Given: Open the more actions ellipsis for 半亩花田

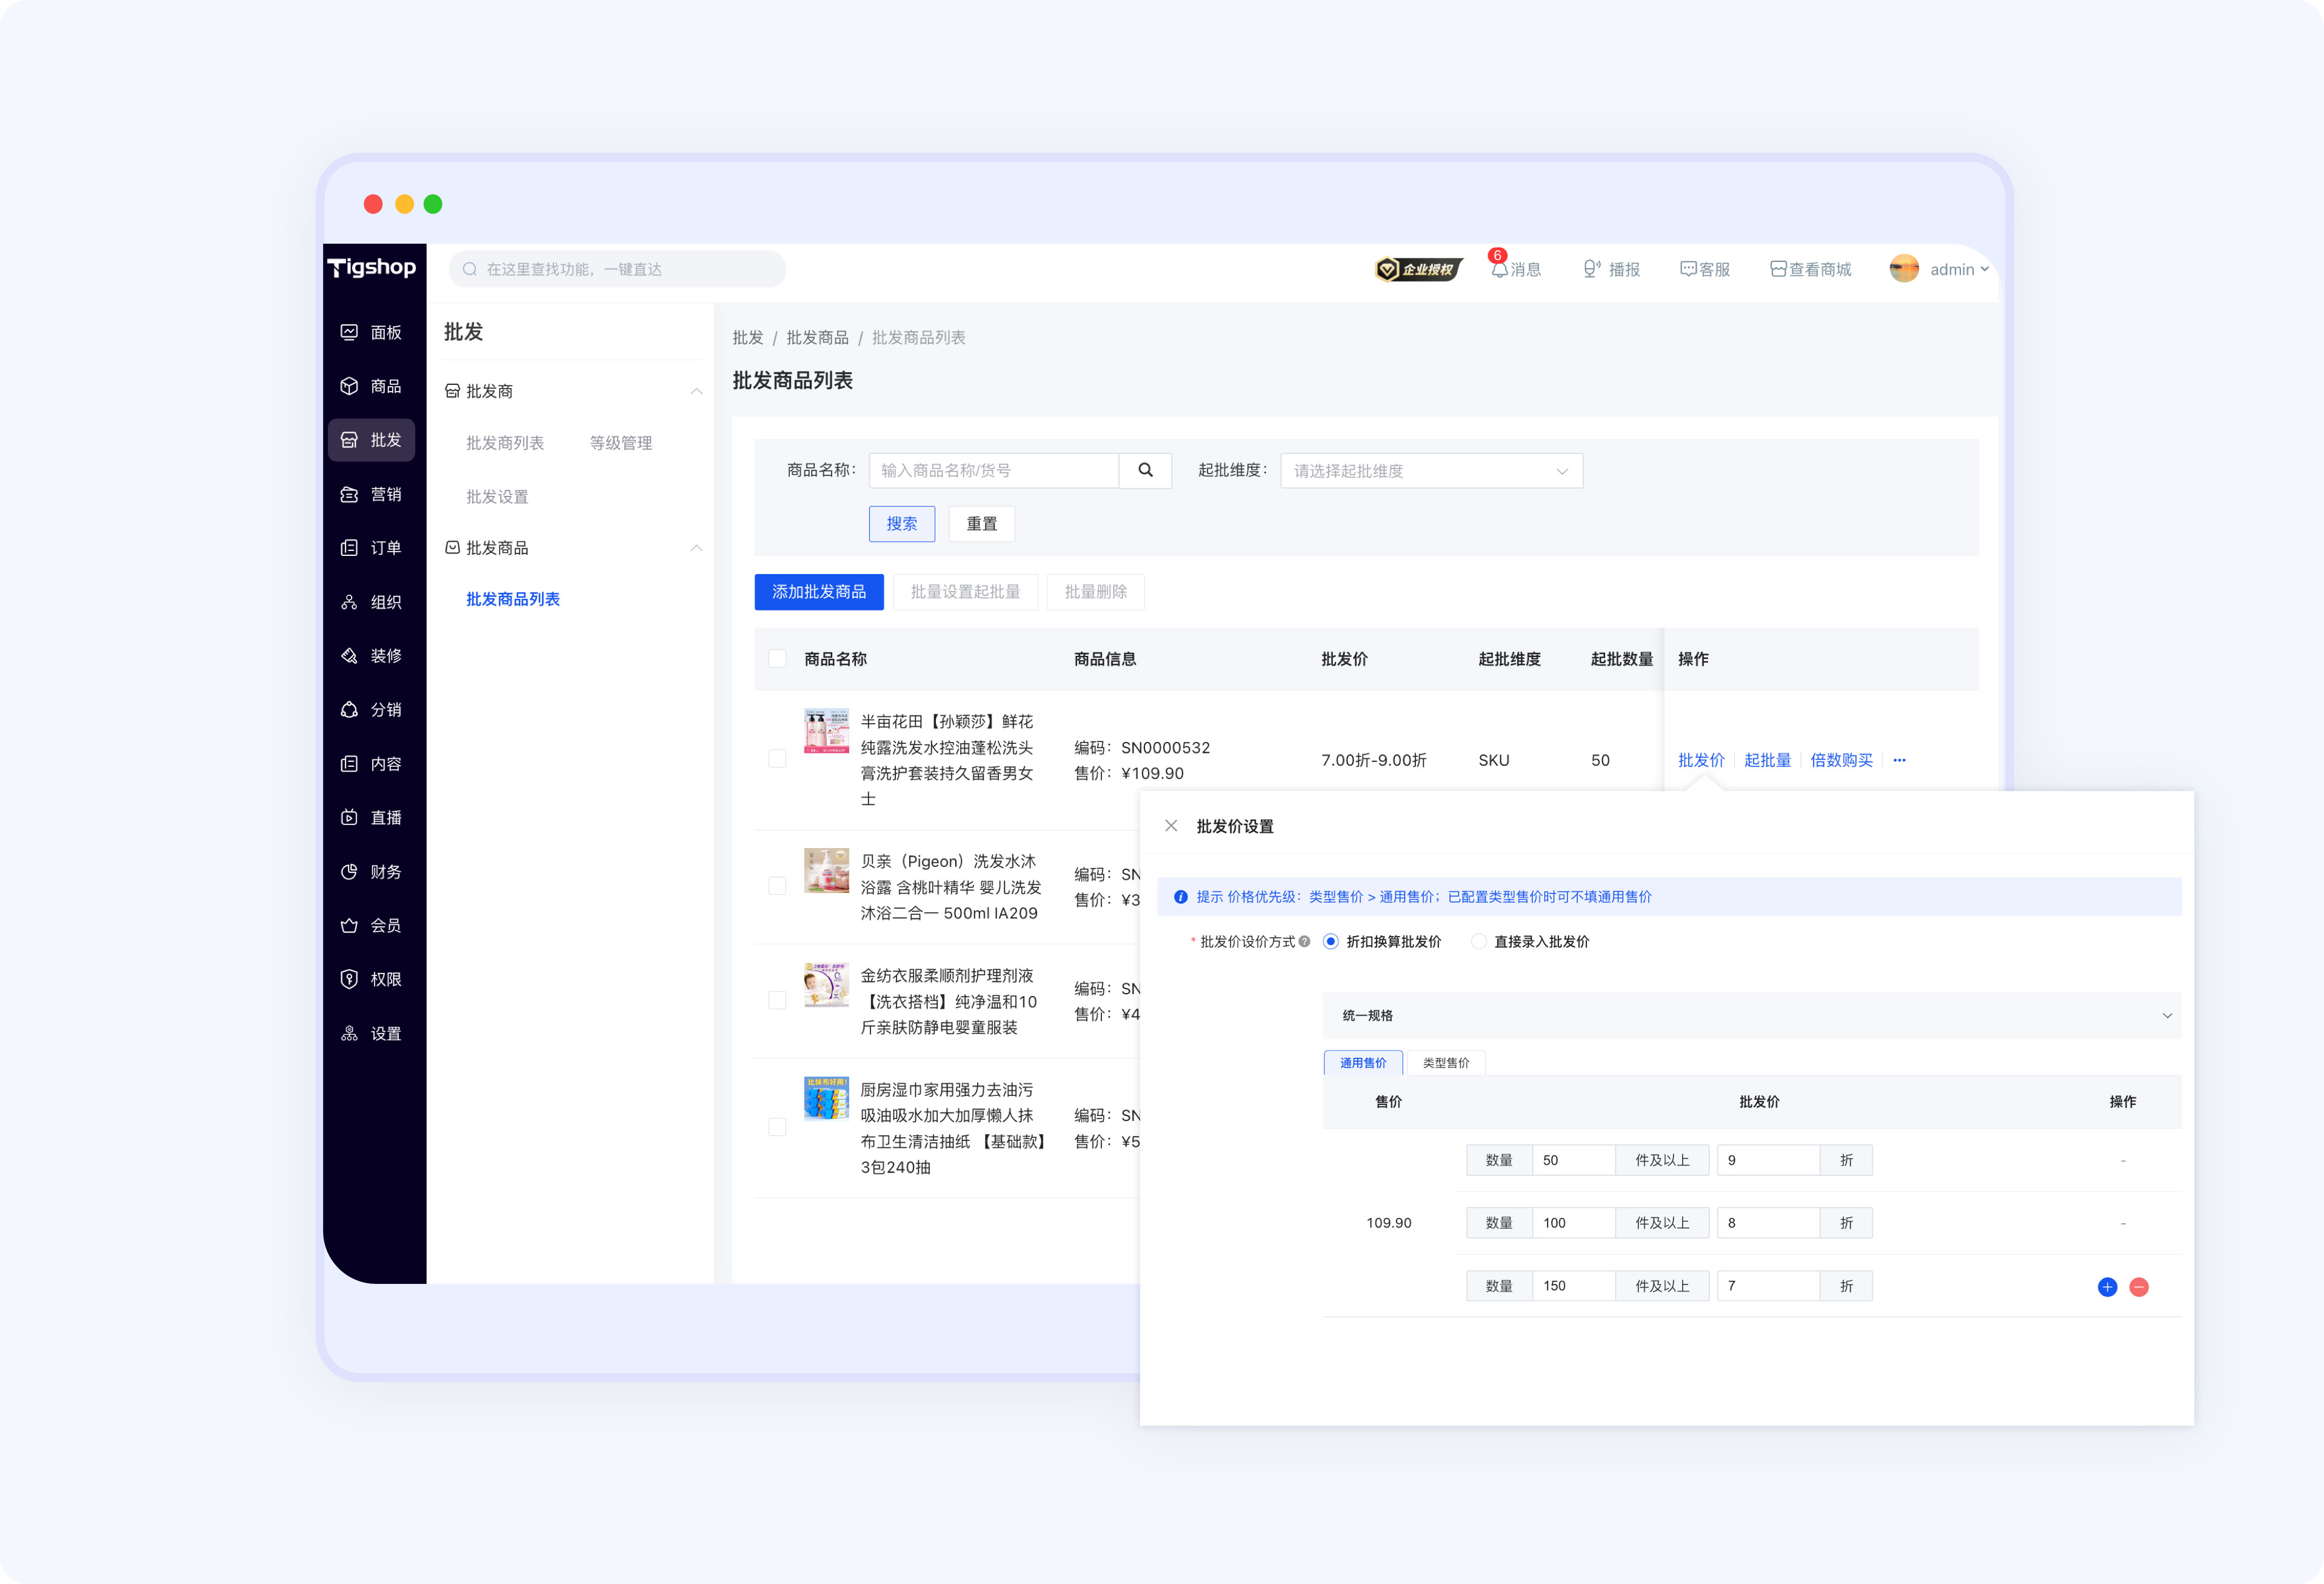Looking at the screenshot, I should (1899, 760).
